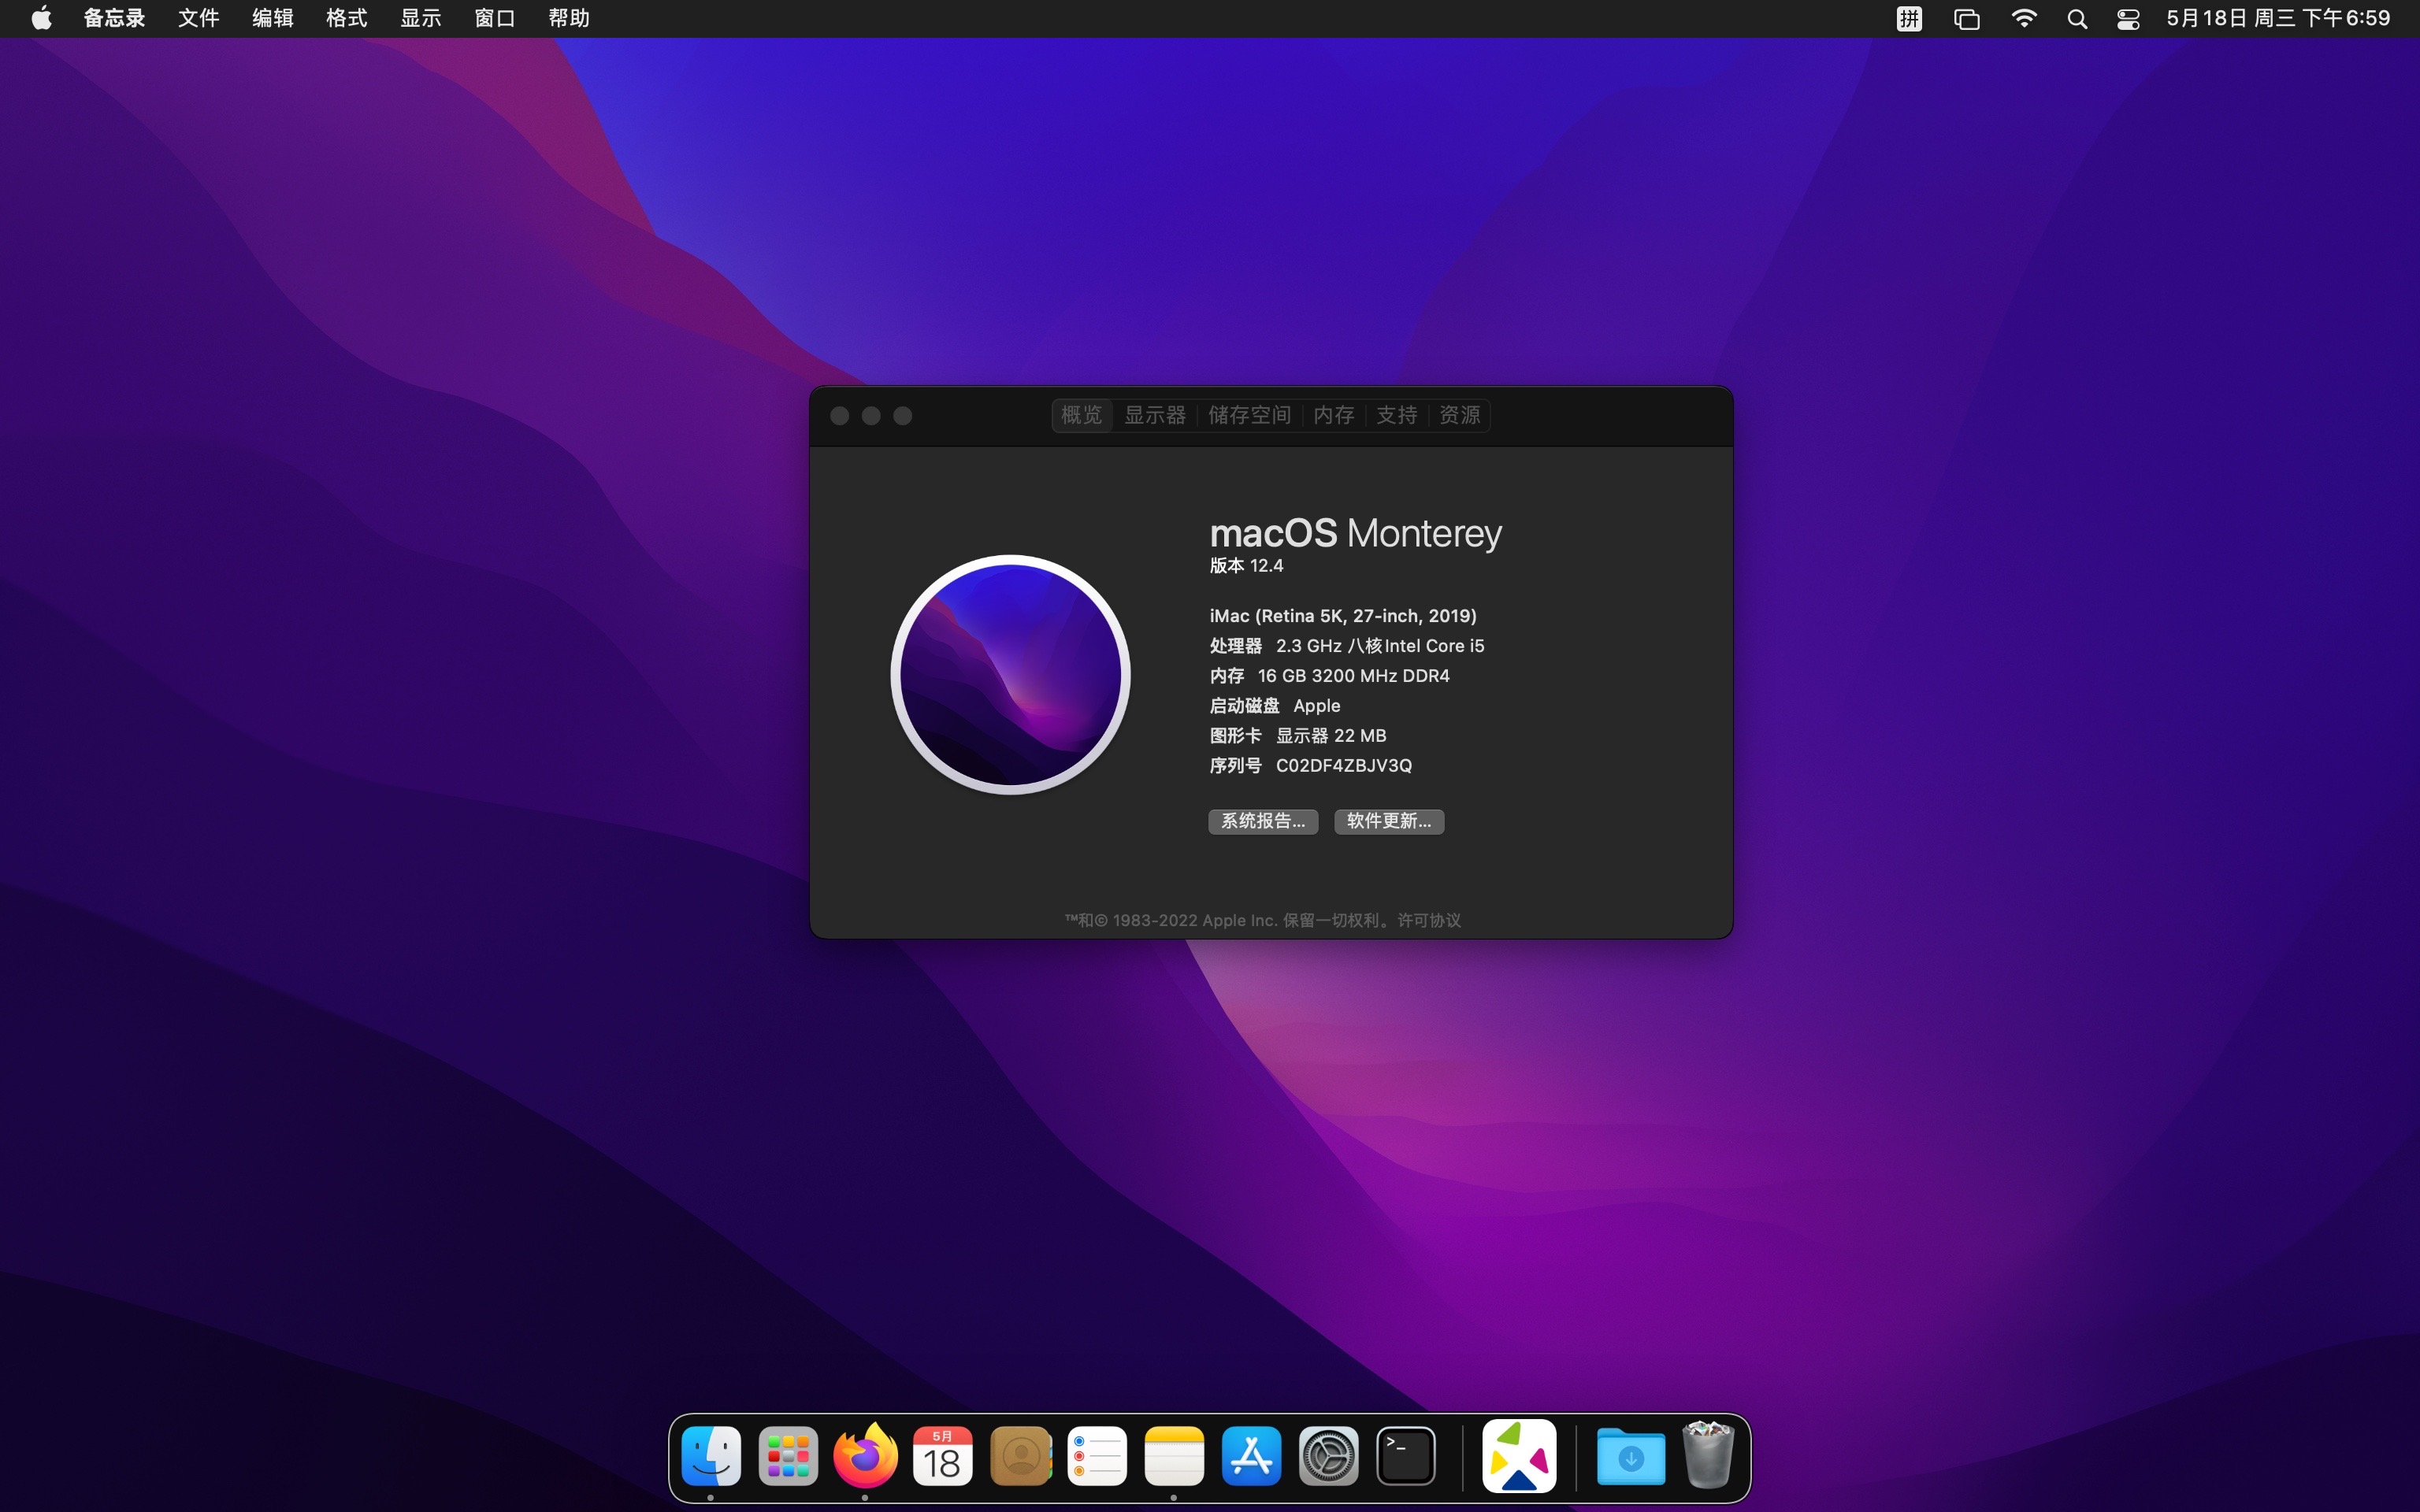Click the date and time in menu bar
Image resolution: width=2420 pixels, height=1512 pixels.
(2278, 18)
